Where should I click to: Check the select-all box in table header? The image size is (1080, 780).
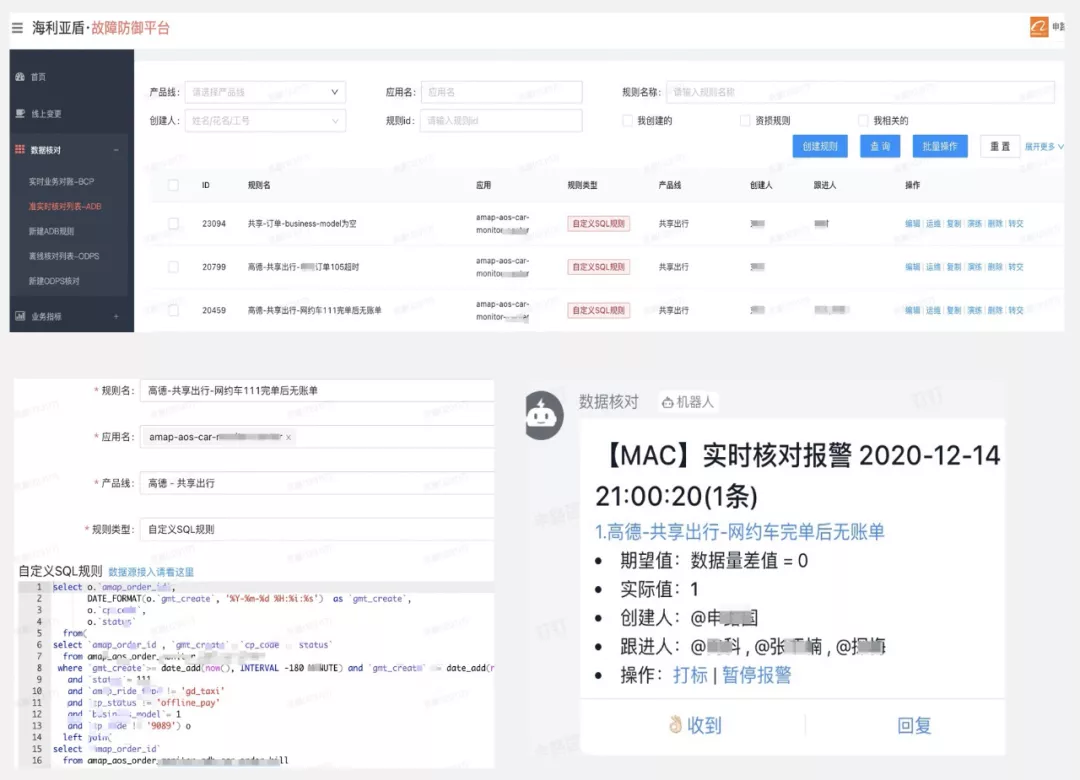click(174, 185)
